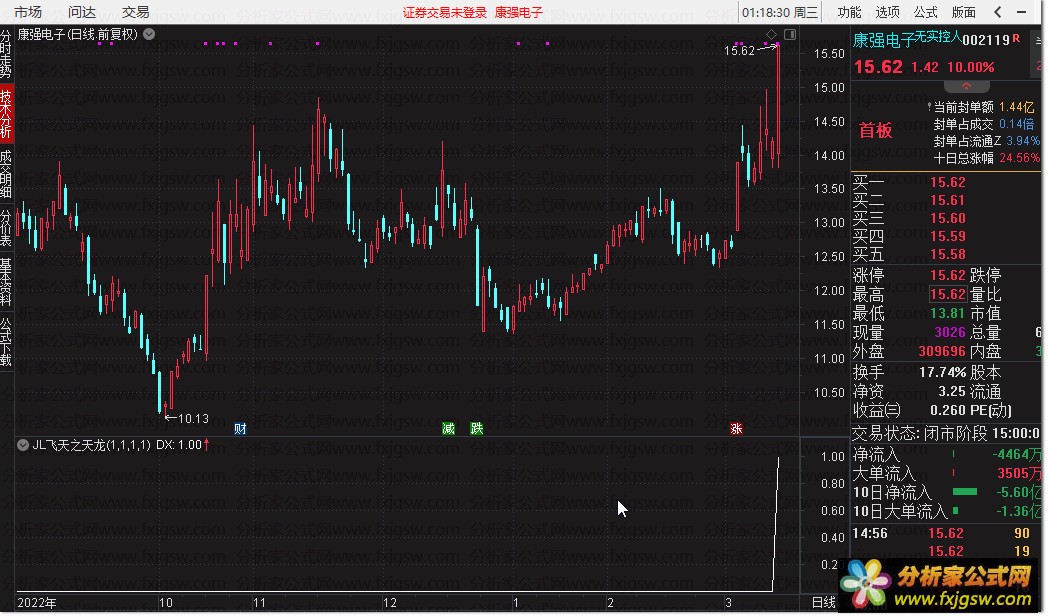
Task: Click the 首板 label in the quote panel
Action: point(876,130)
